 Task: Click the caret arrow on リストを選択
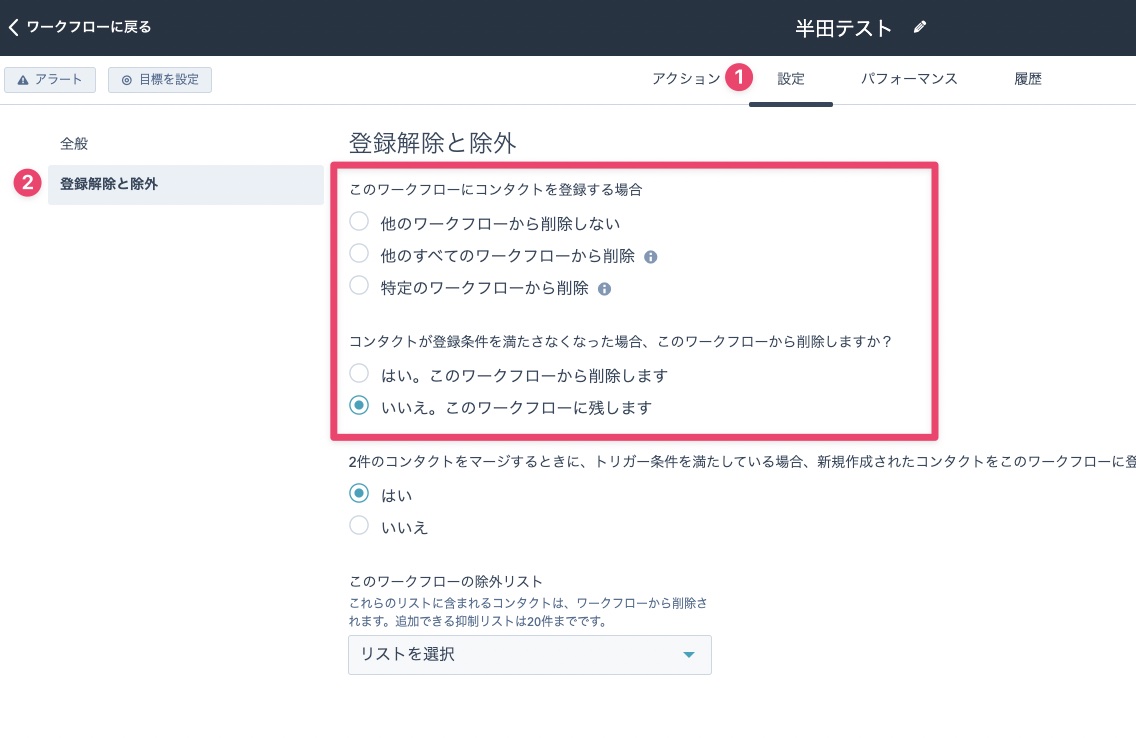(x=688, y=655)
